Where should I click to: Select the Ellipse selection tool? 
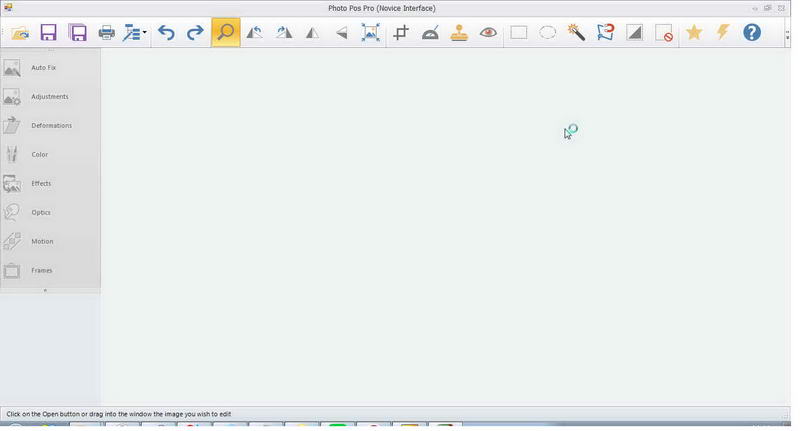(547, 33)
